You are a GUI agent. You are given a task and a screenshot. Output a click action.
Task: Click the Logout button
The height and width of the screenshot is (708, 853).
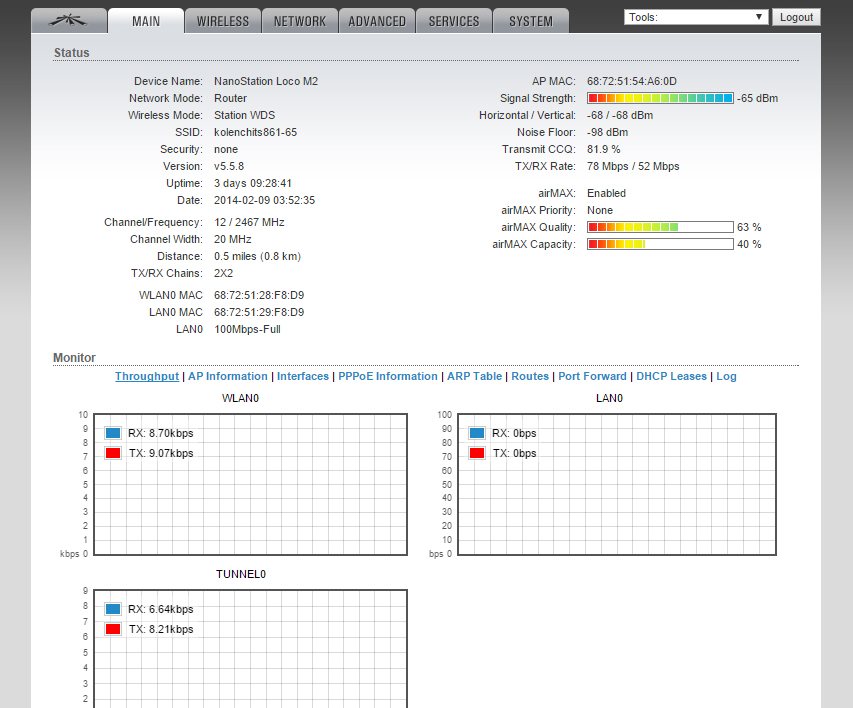[796, 17]
